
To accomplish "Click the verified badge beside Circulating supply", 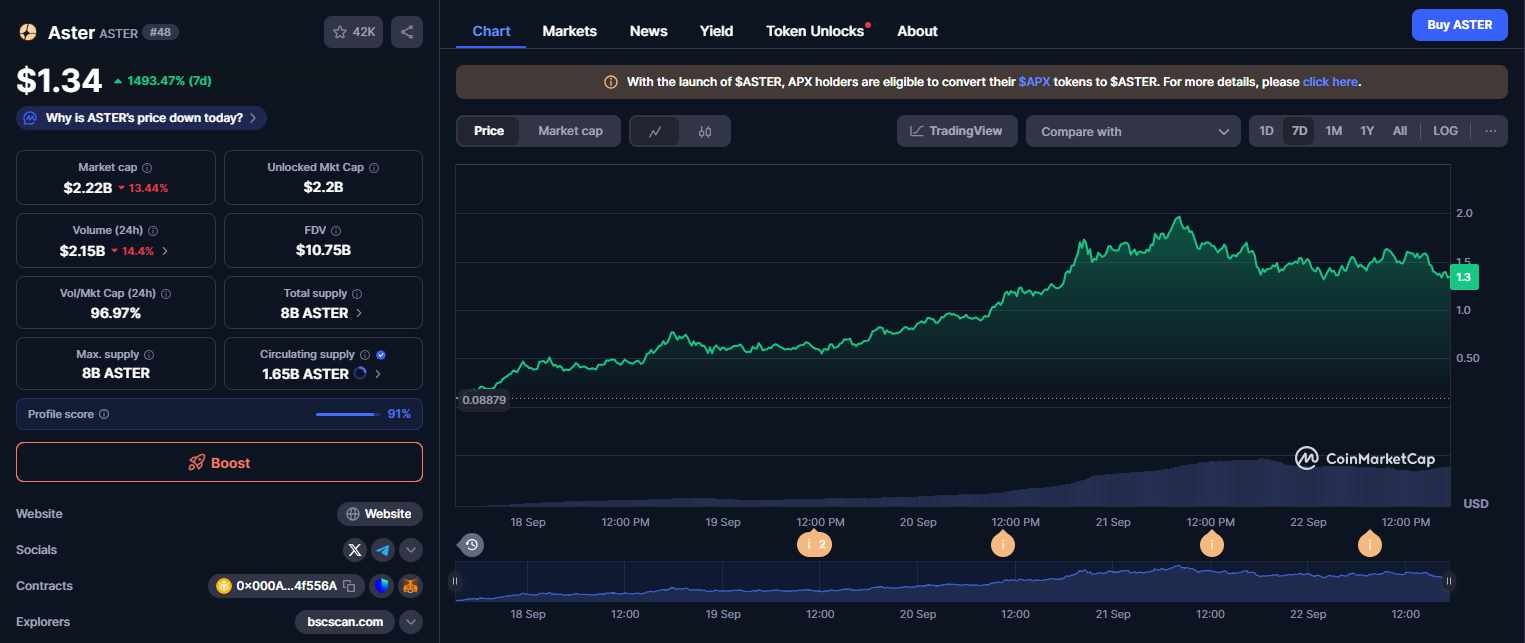I will pyautogui.click(x=381, y=355).
